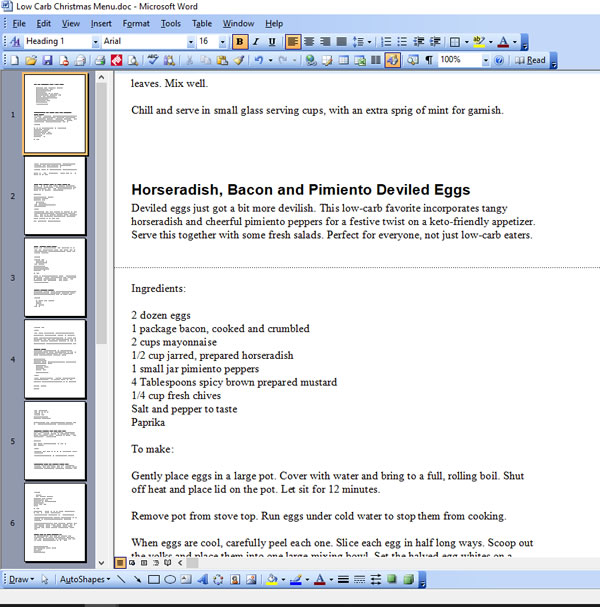Click the Open folder icon
The height and width of the screenshot is (607, 600).
[x=31, y=60]
